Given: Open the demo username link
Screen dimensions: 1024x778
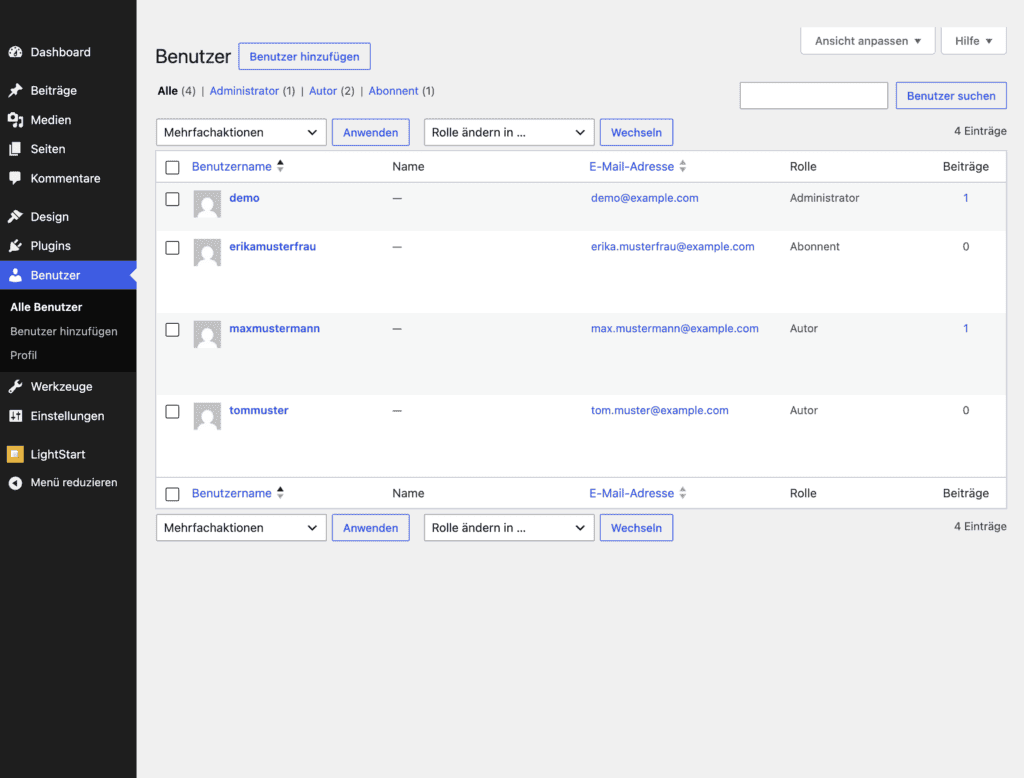Looking at the screenshot, I should [x=244, y=197].
